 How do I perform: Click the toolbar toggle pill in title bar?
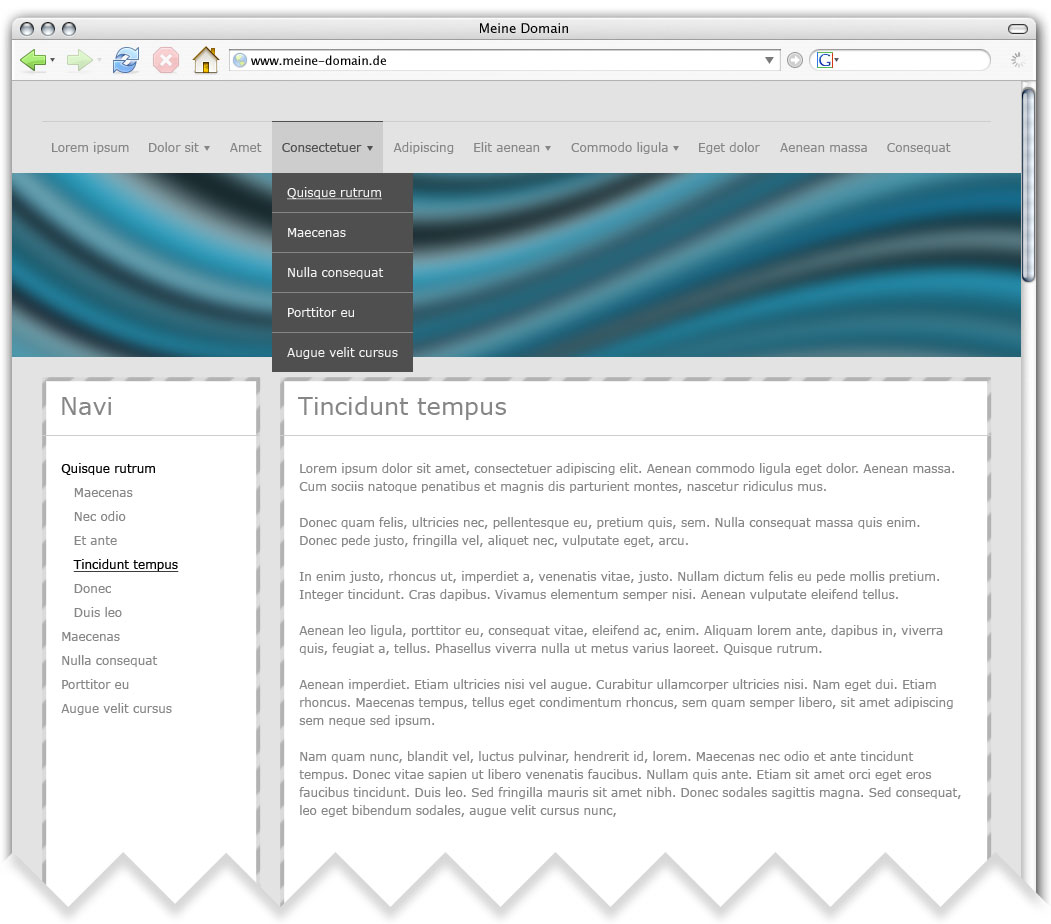pyautogui.click(x=1018, y=29)
